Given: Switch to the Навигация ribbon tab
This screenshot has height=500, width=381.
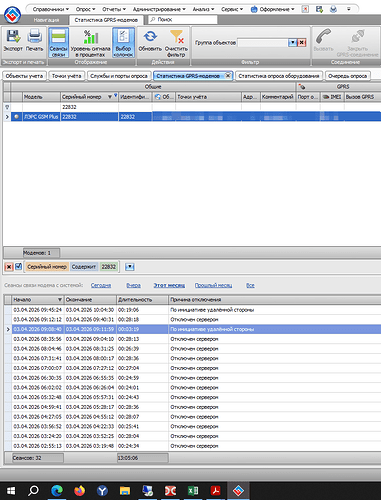Looking at the screenshot, I should tap(46, 20).
